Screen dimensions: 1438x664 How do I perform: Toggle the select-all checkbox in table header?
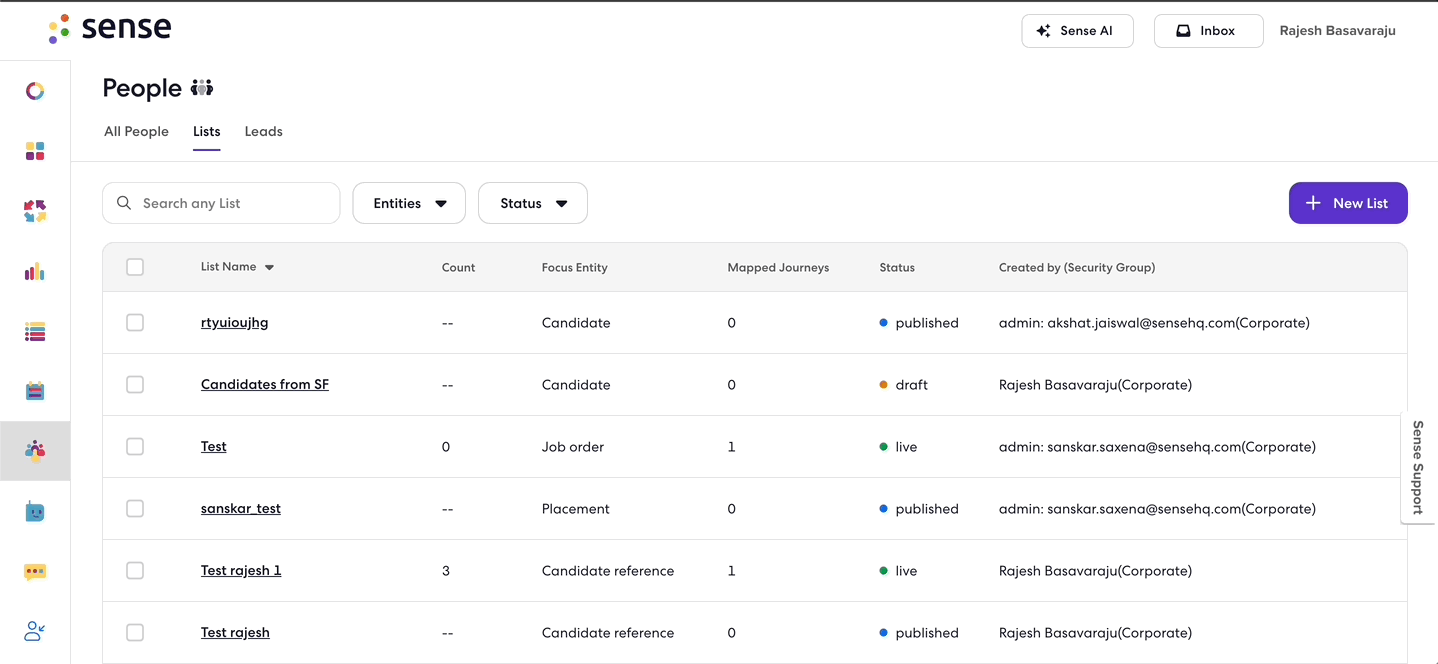135,267
